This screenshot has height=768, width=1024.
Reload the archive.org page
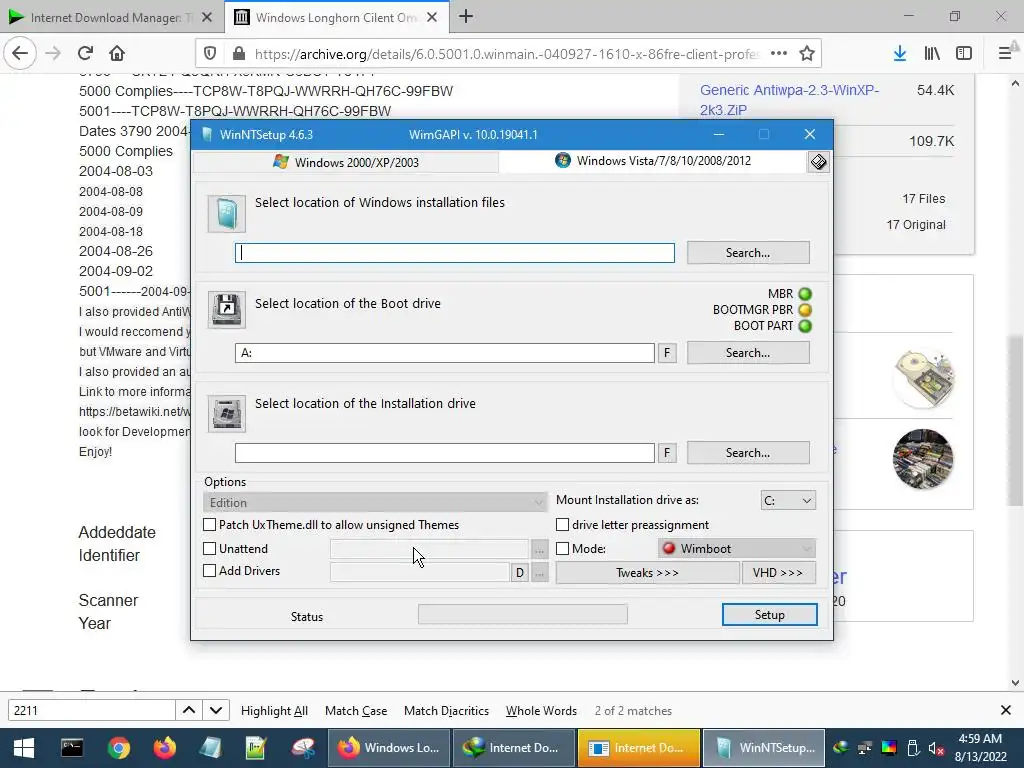85,54
